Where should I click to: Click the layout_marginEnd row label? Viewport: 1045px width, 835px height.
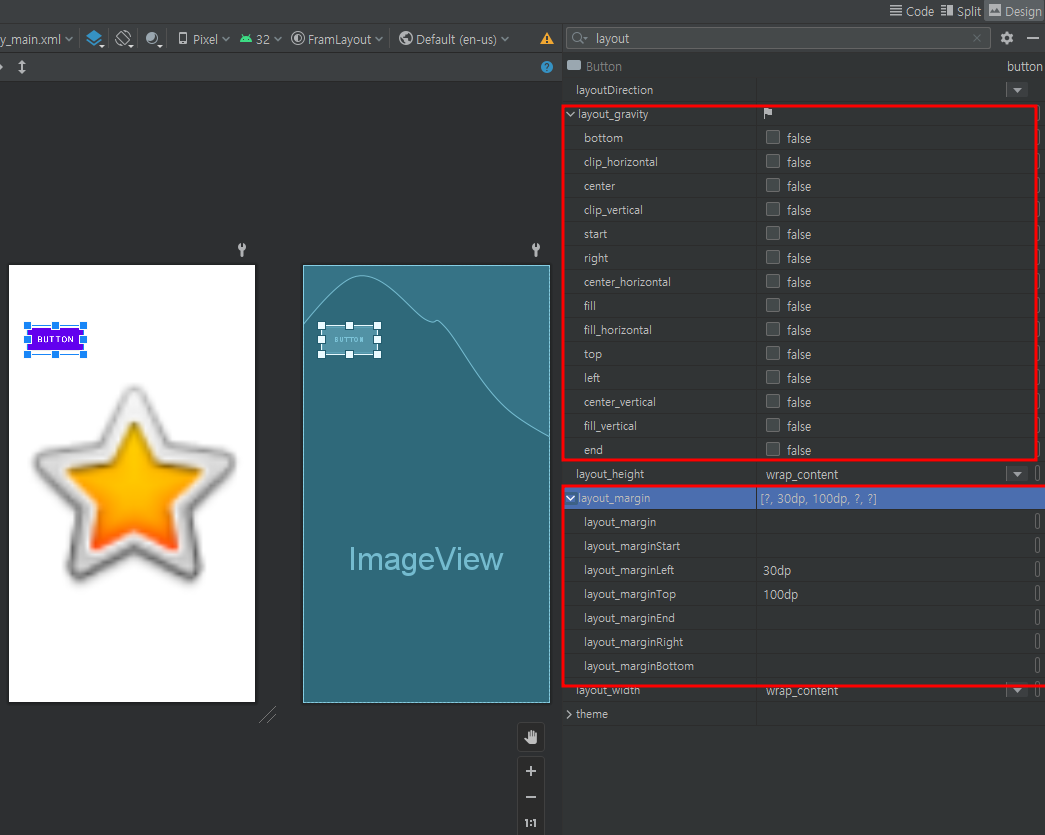pos(629,618)
